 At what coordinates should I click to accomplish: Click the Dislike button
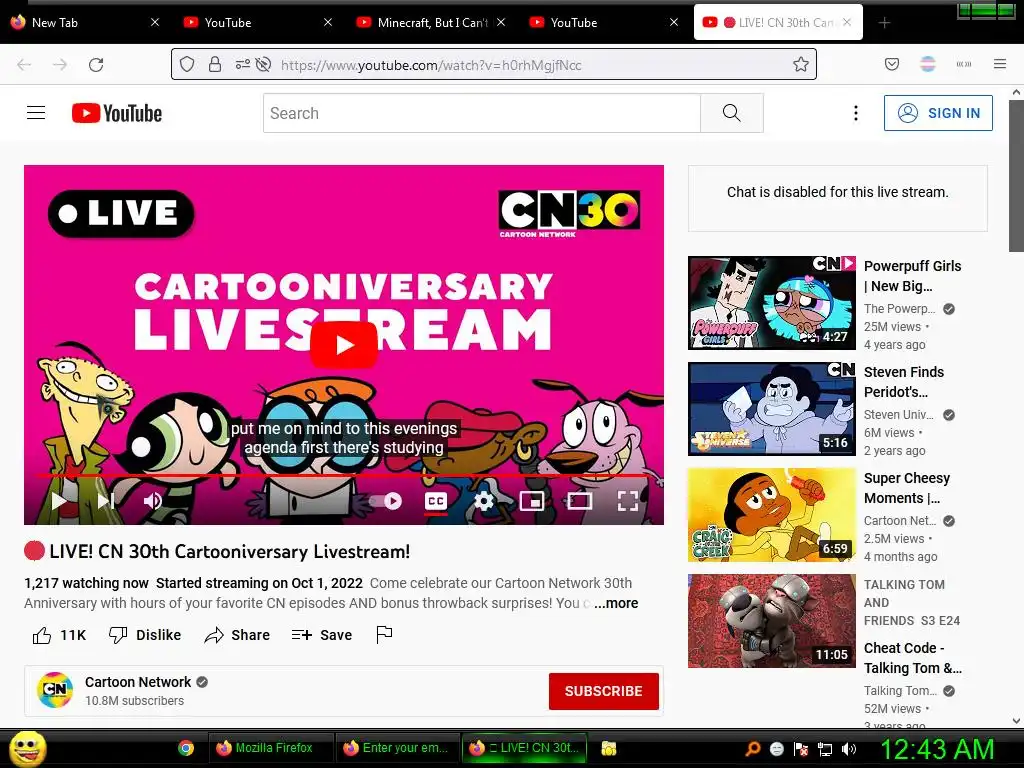point(145,635)
